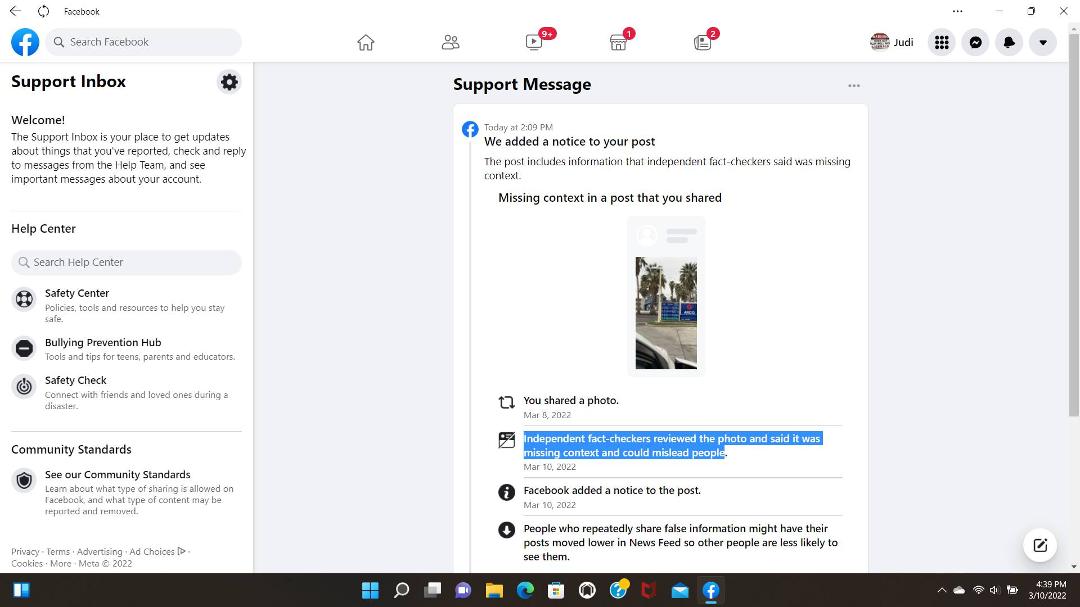Image resolution: width=1080 pixels, height=607 pixels.
Task: Click the Bullying Prevention Hub icon
Action: tap(24, 349)
